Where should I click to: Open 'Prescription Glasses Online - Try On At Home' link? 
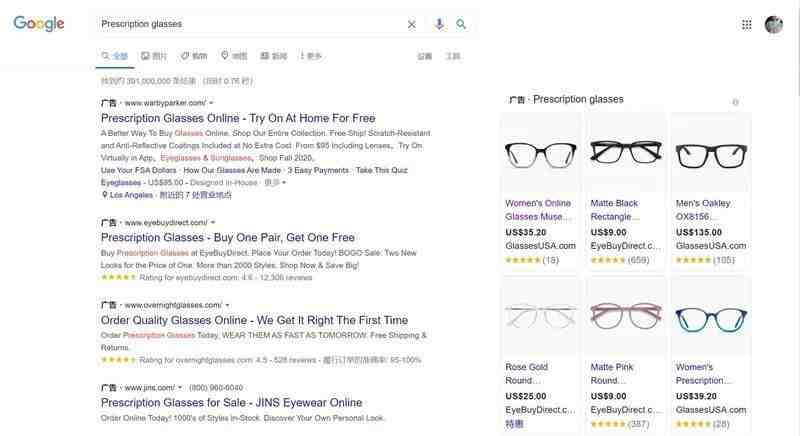[238, 118]
